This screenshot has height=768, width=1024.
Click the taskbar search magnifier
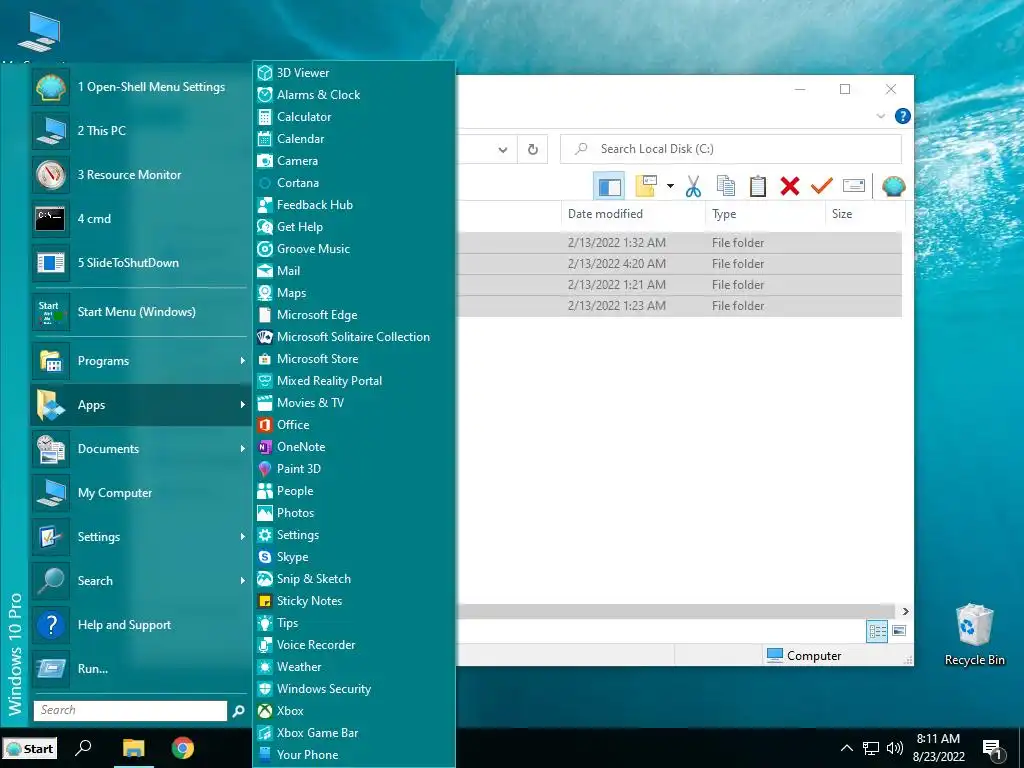(x=84, y=748)
